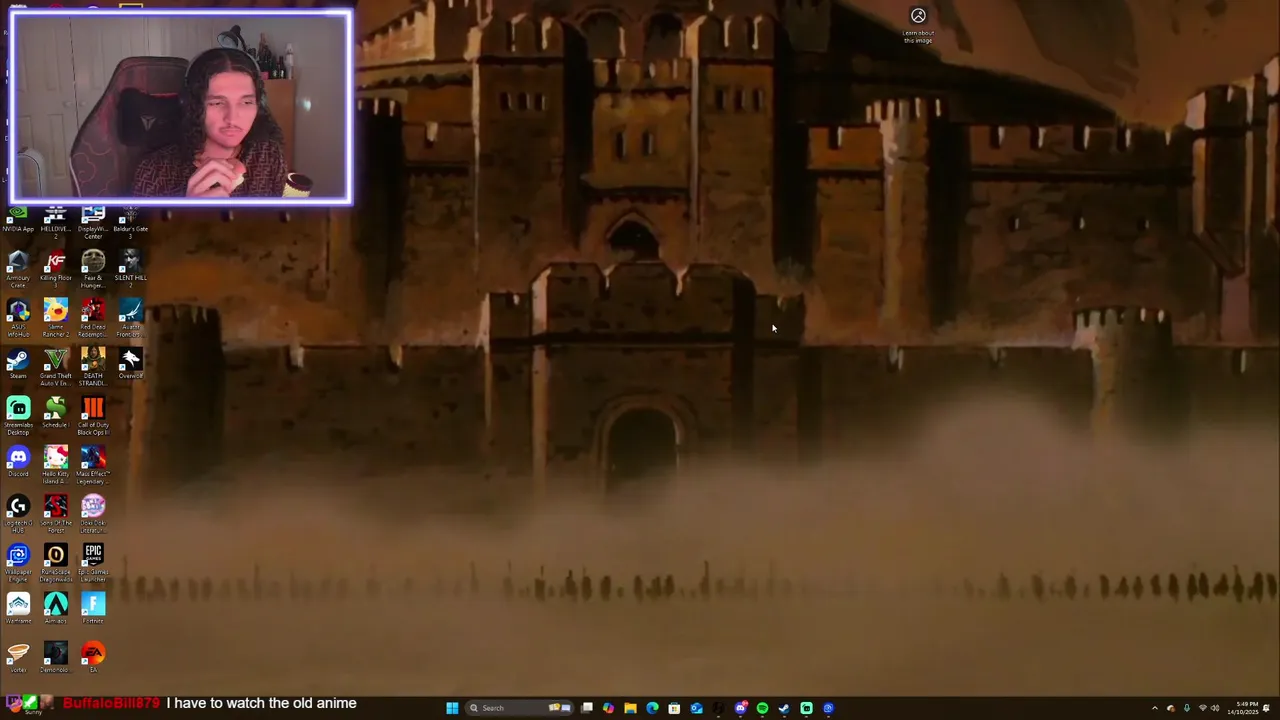
Task: Open Copilot from the taskbar
Action: click(x=608, y=708)
